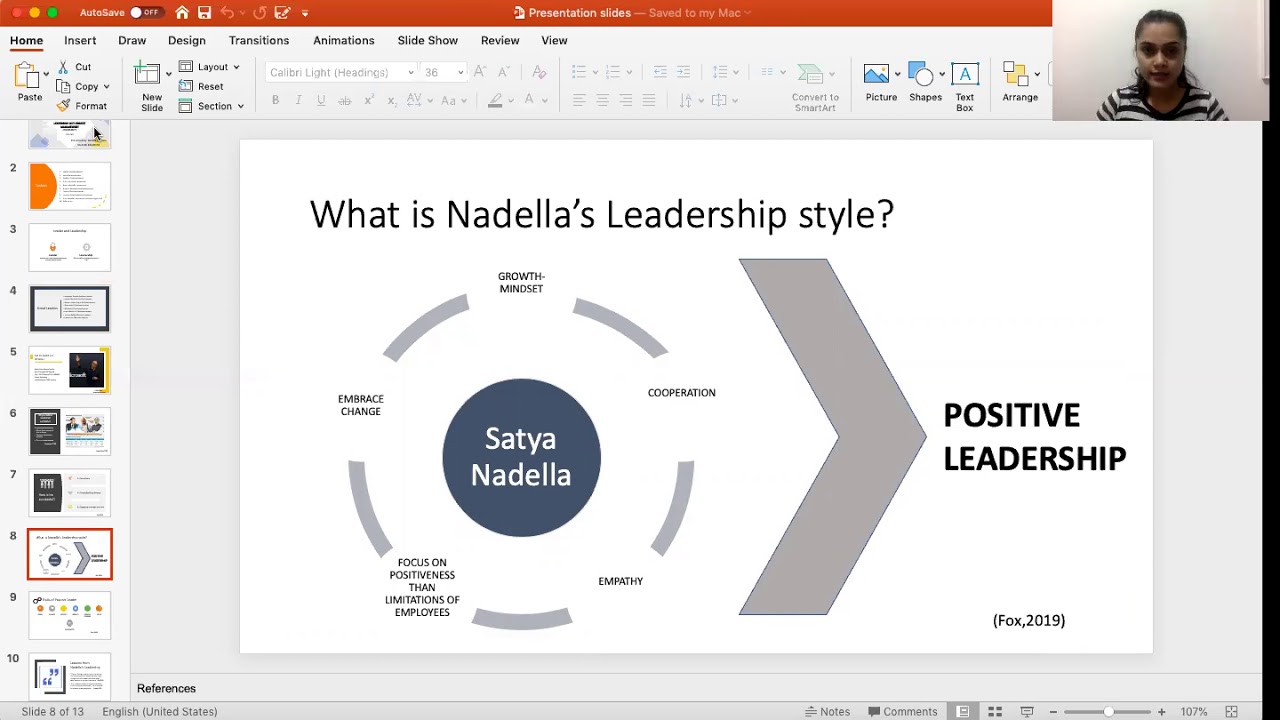Toggle the Notes pane
This screenshot has width=1280, height=720.
point(827,712)
